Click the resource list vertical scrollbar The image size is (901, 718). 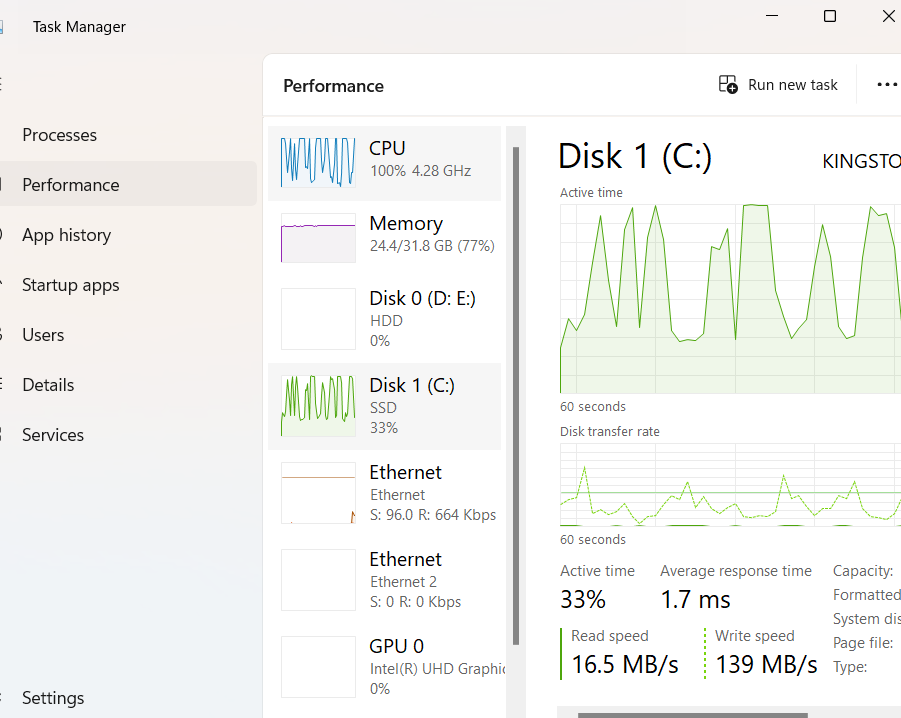click(516, 395)
